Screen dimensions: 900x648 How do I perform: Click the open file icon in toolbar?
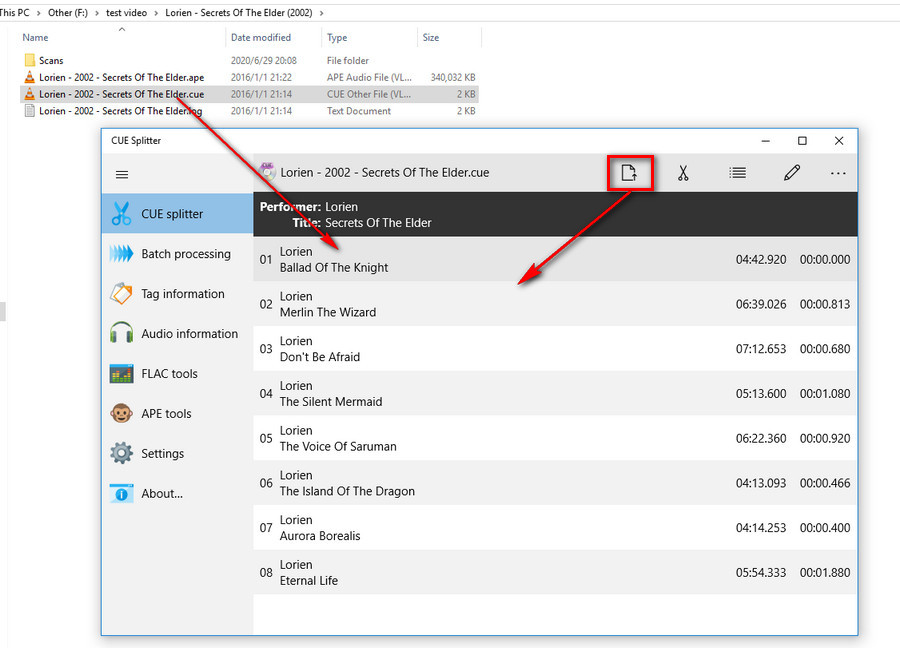click(x=629, y=173)
